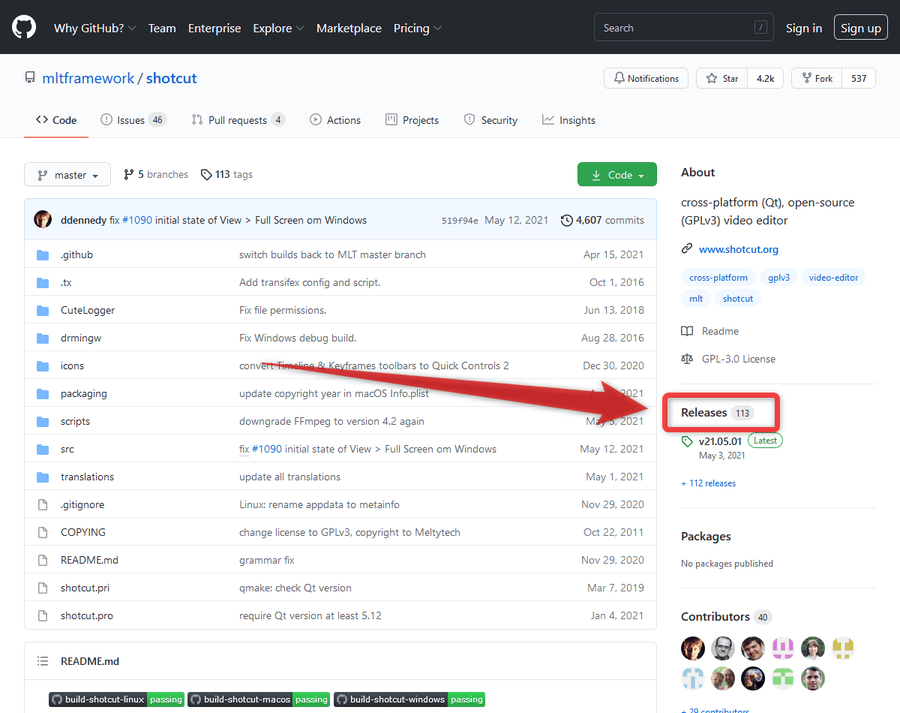
Task: Expand the Explore menu
Action: (x=278, y=28)
